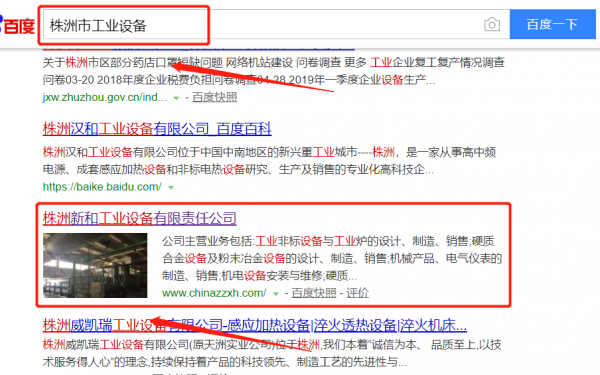Open 百度快照 for the chinazzxh.com result
600x375 pixels.
click(x=314, y=293)
